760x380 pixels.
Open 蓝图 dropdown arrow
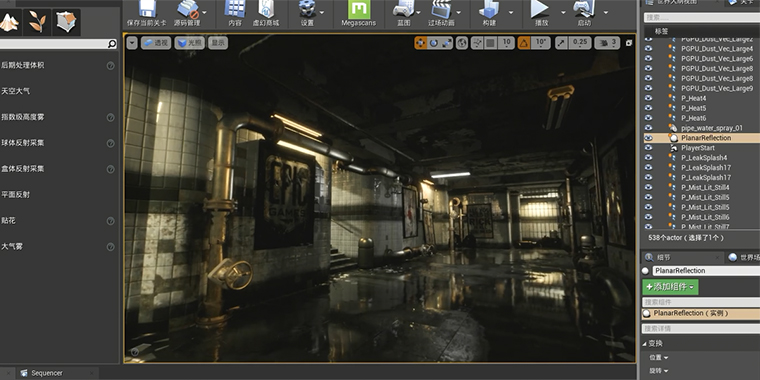418,12
